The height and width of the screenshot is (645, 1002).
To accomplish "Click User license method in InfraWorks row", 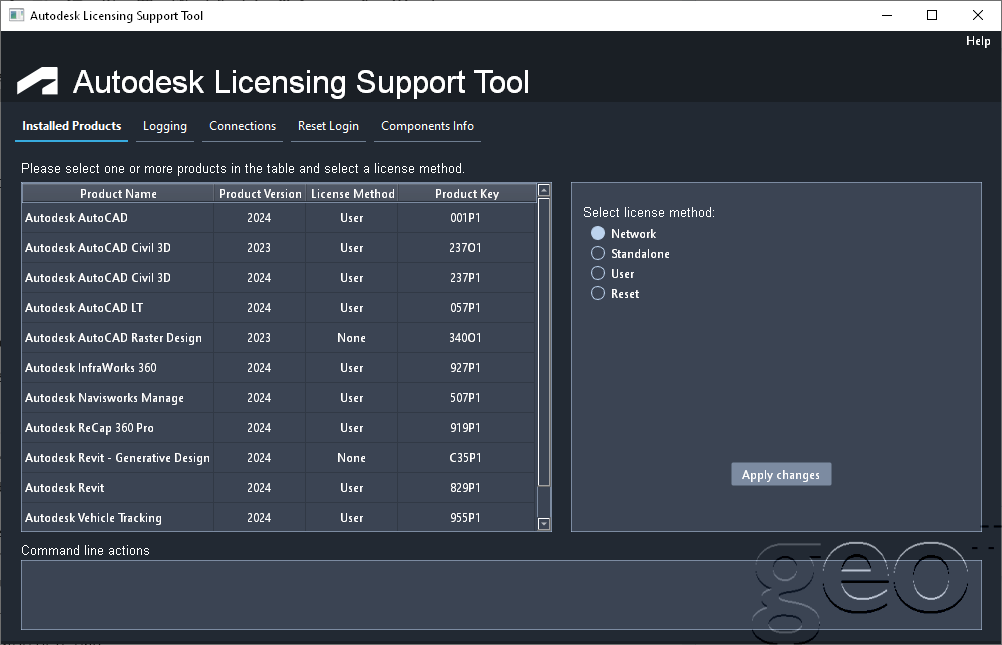I will pos(351,368).
